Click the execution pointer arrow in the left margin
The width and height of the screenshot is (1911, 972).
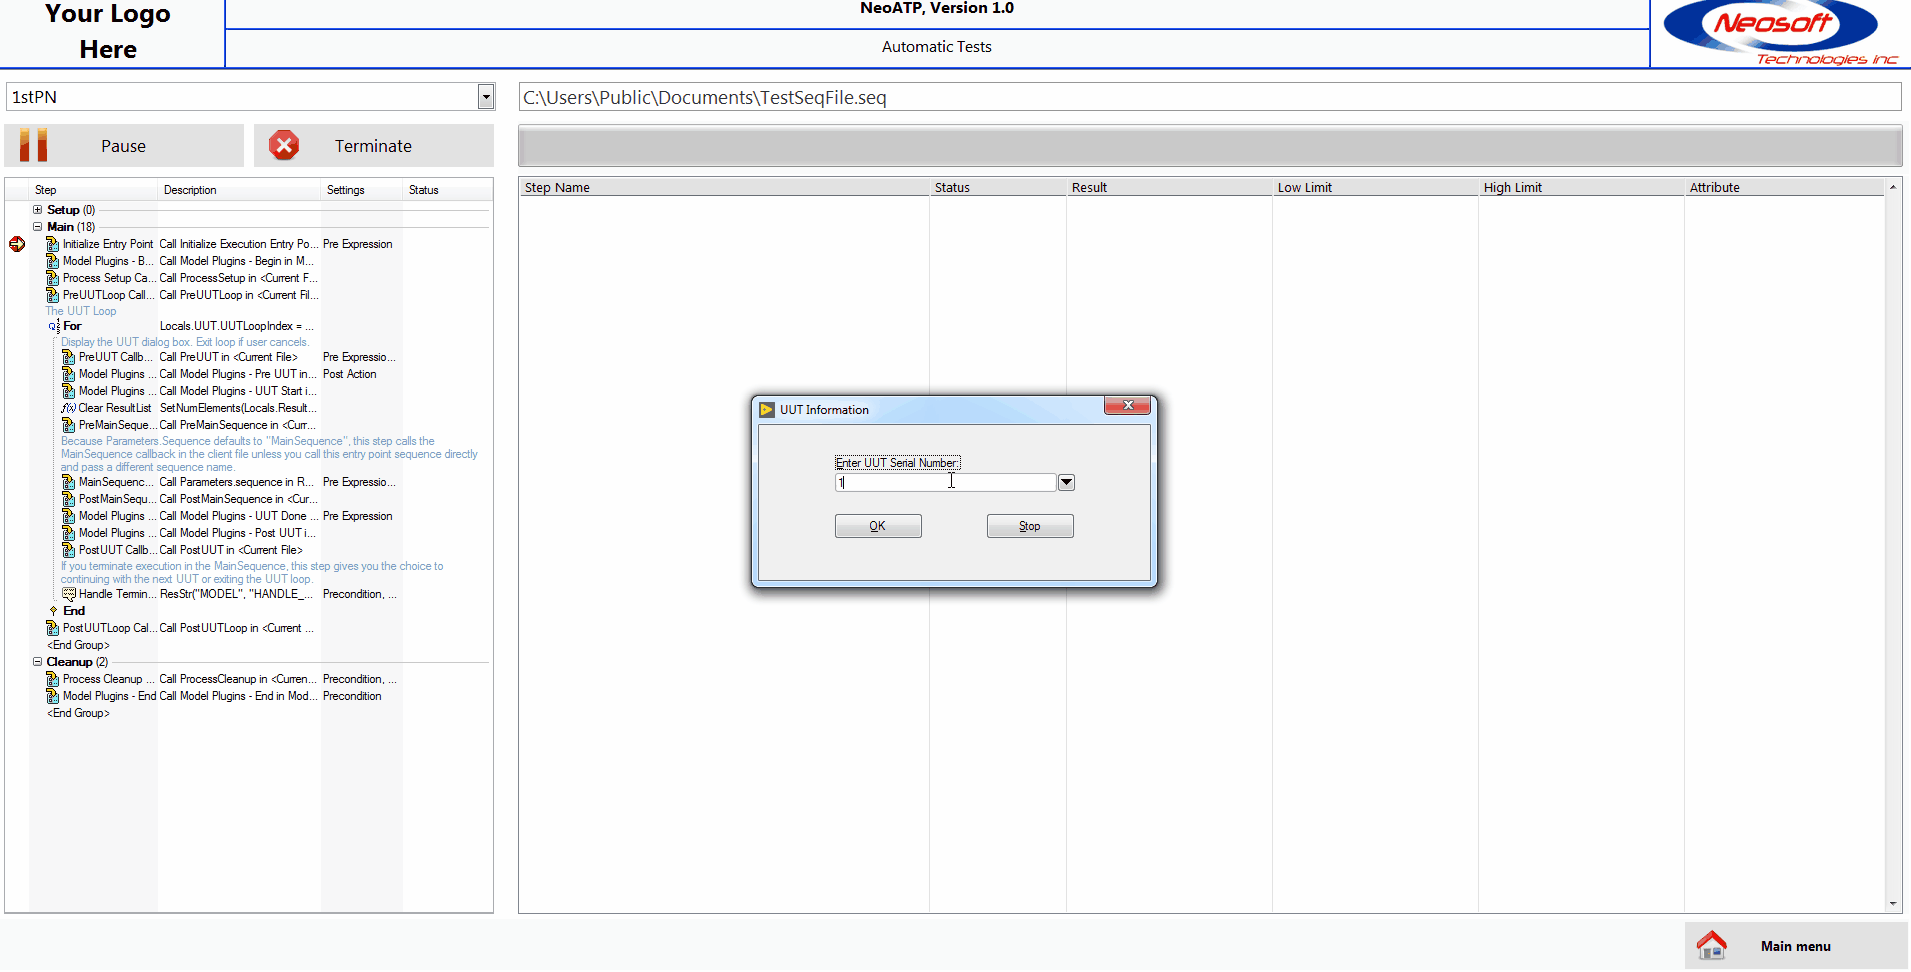pos(16,243)
